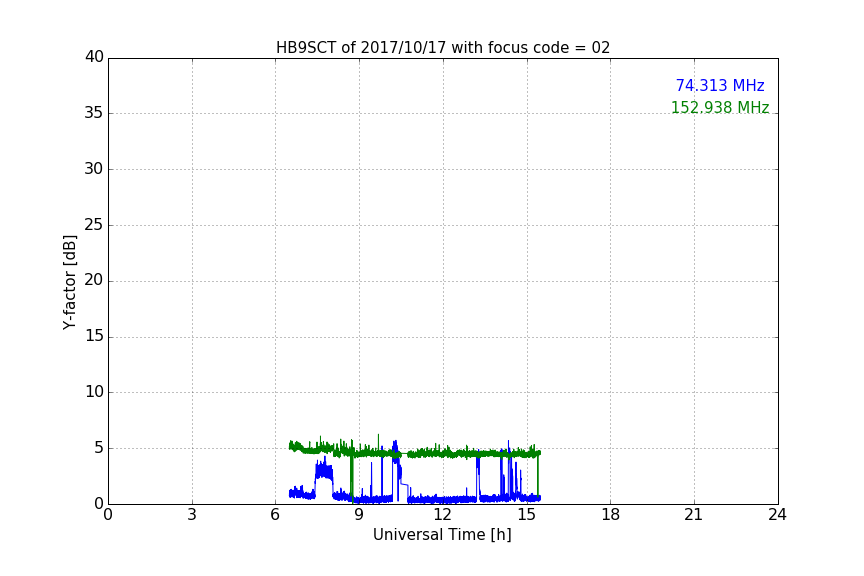This screenshot has height=576, width=864.
Task: Click the x-axis tick label 9
Action: [x=359, y=515]
